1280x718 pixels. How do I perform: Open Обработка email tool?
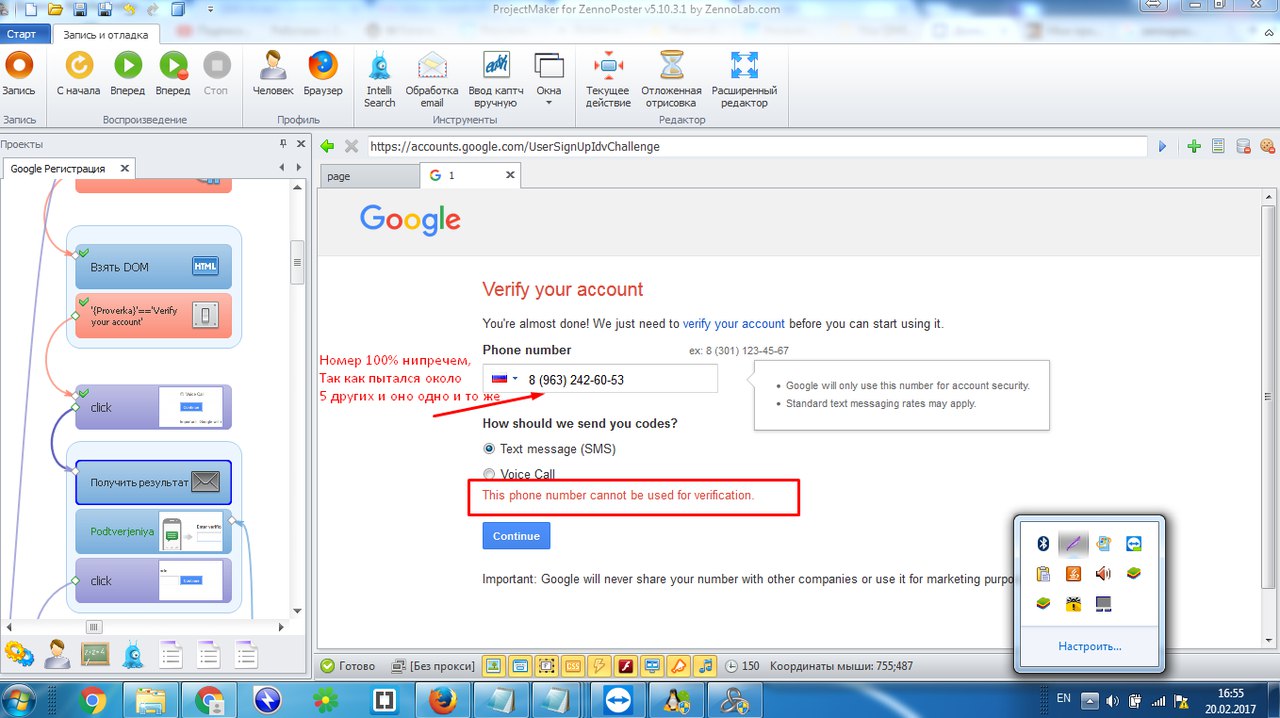point(432,79)
